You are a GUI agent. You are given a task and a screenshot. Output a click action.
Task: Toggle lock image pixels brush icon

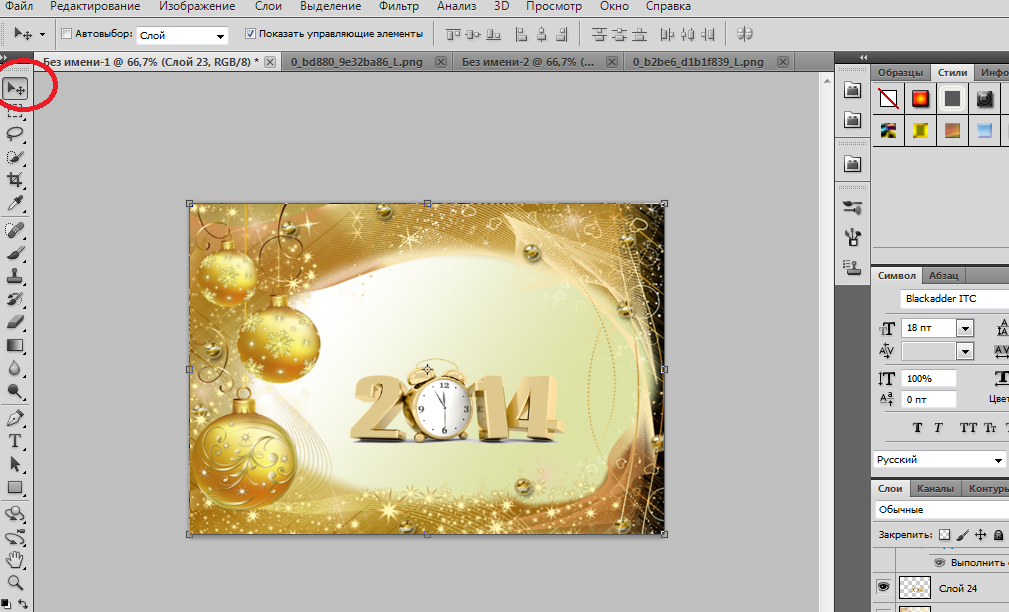(x=962, y=535)
